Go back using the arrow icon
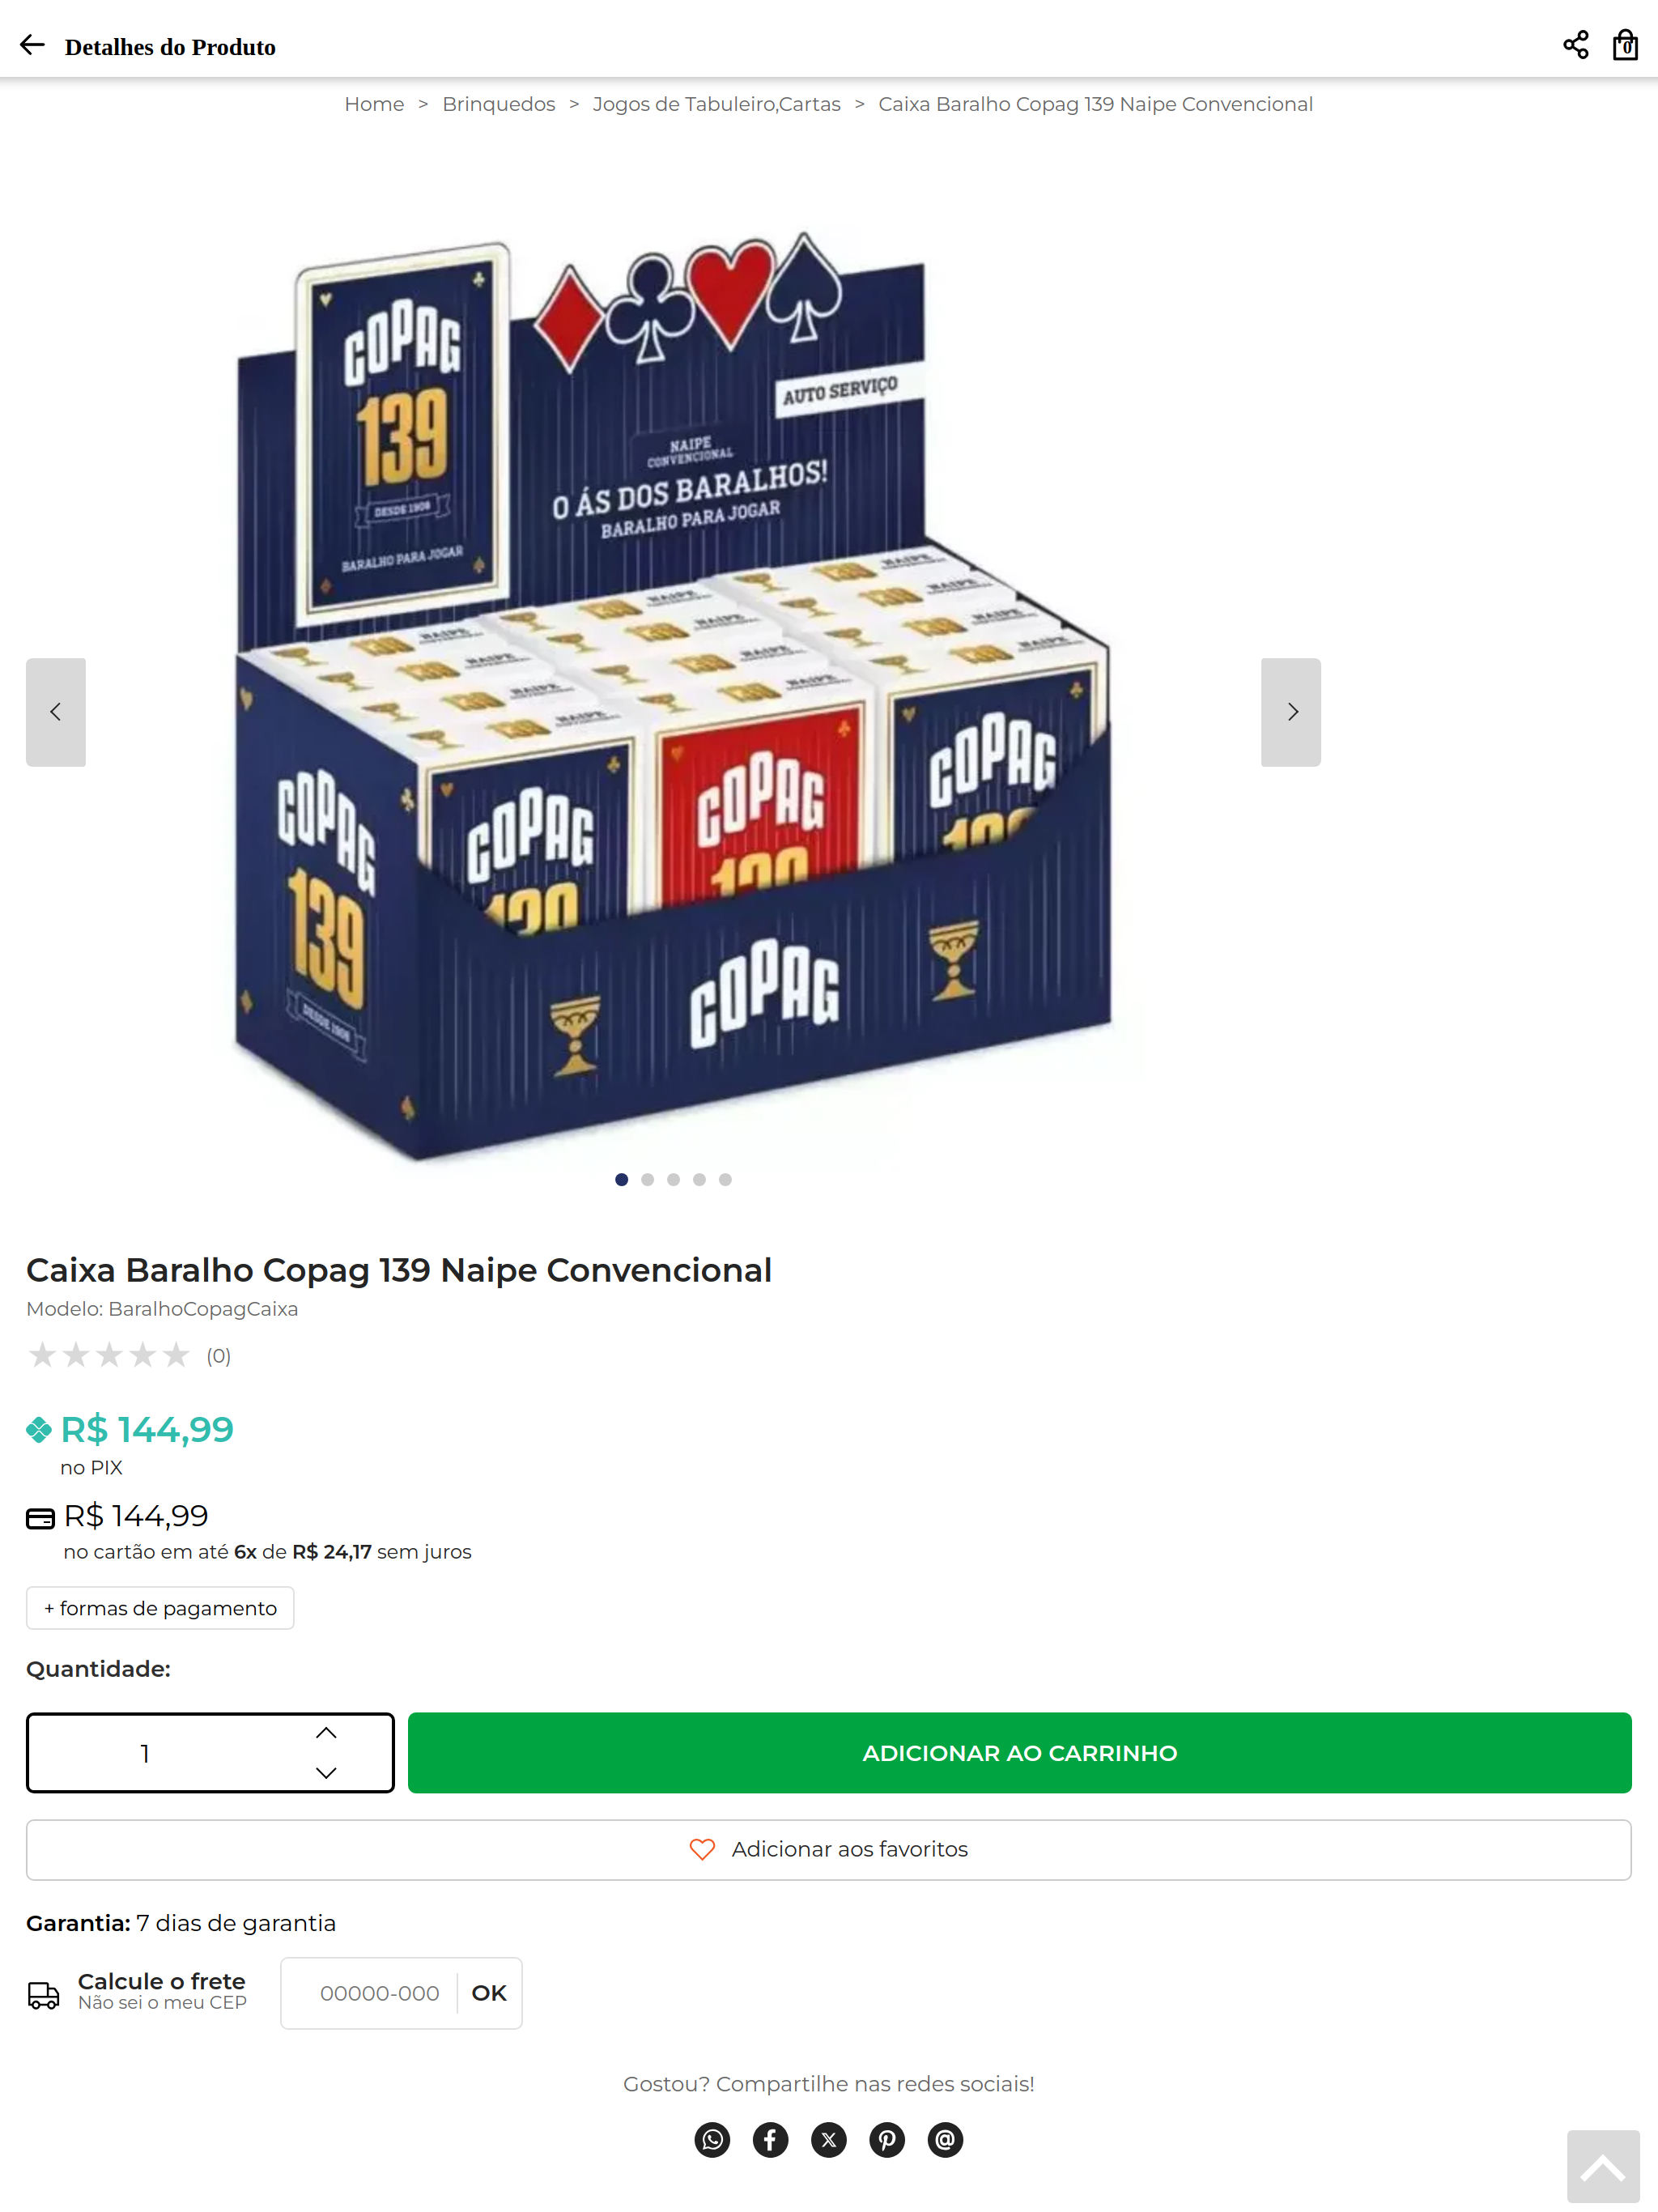The image size is (1658, 2212). (32, 45)
